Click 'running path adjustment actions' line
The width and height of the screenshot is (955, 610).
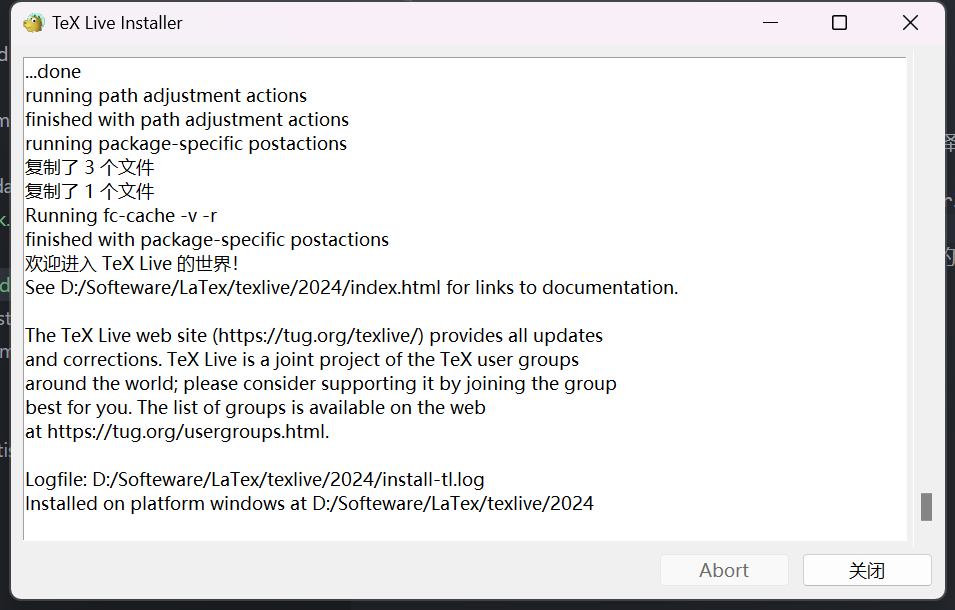click(166, 96)
